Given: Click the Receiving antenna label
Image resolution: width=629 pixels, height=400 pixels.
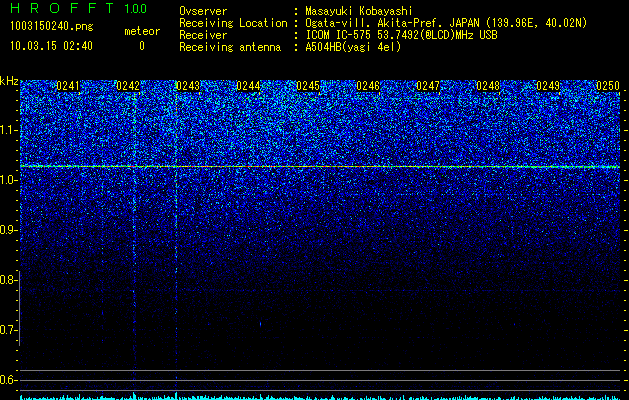Looking at the screenshot, I should (230, 47).
